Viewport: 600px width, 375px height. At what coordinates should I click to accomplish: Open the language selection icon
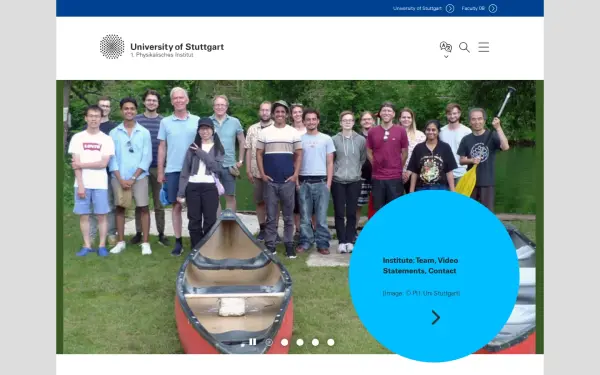[446, 47]
